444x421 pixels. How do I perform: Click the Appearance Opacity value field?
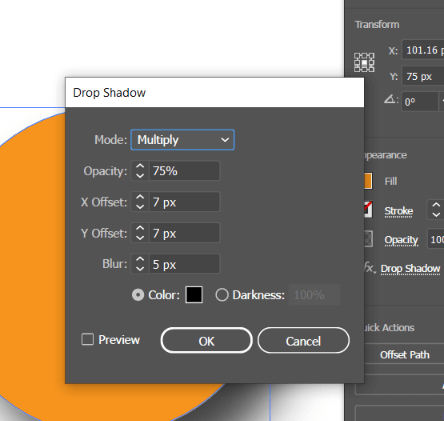[436, 239]
